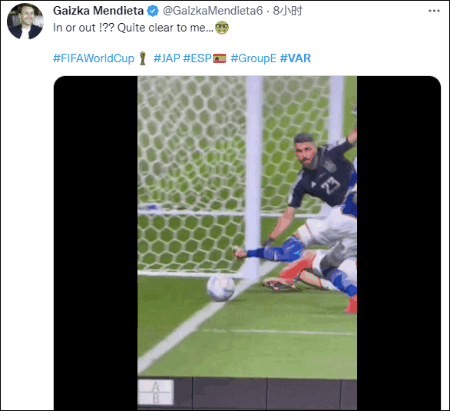Open the bold #VAR hashtag
The width and height of the screenshot is (450, 411).
(x=295, y=58)
